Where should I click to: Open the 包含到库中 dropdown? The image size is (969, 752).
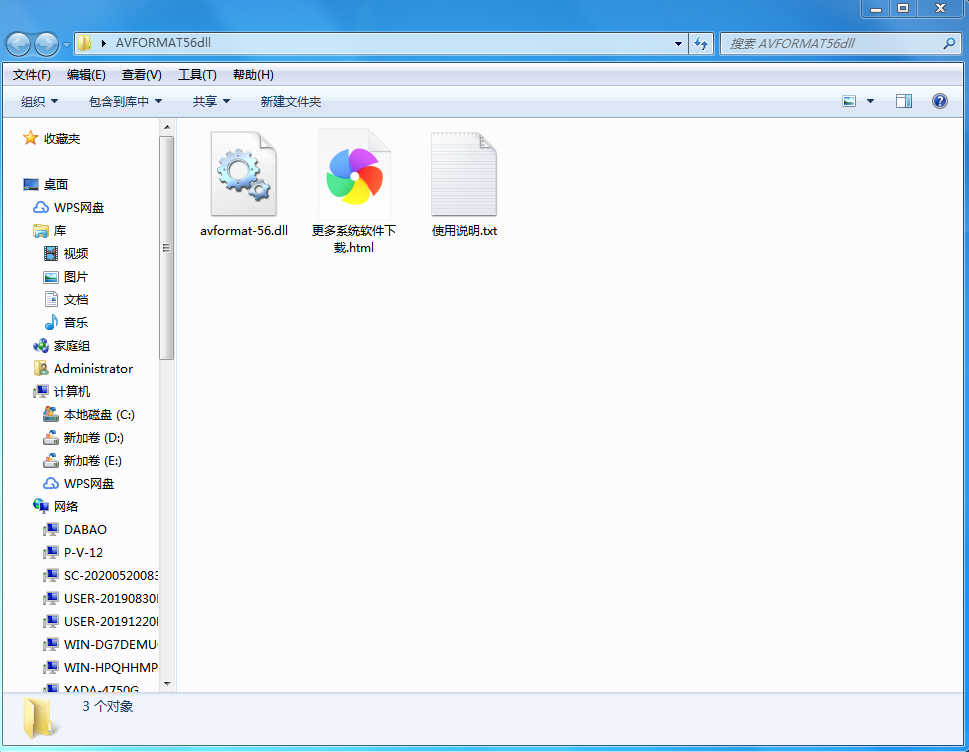125,101
